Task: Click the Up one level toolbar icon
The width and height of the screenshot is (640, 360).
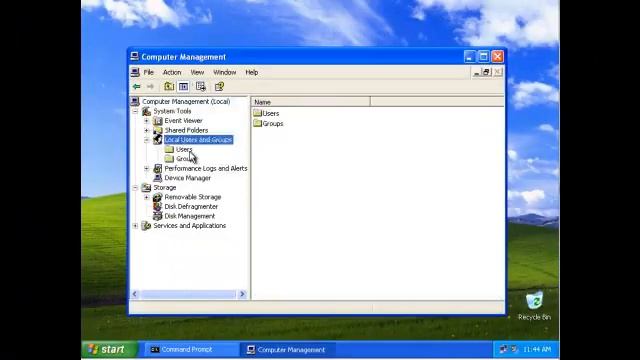Action: click(x=169, y=87)
